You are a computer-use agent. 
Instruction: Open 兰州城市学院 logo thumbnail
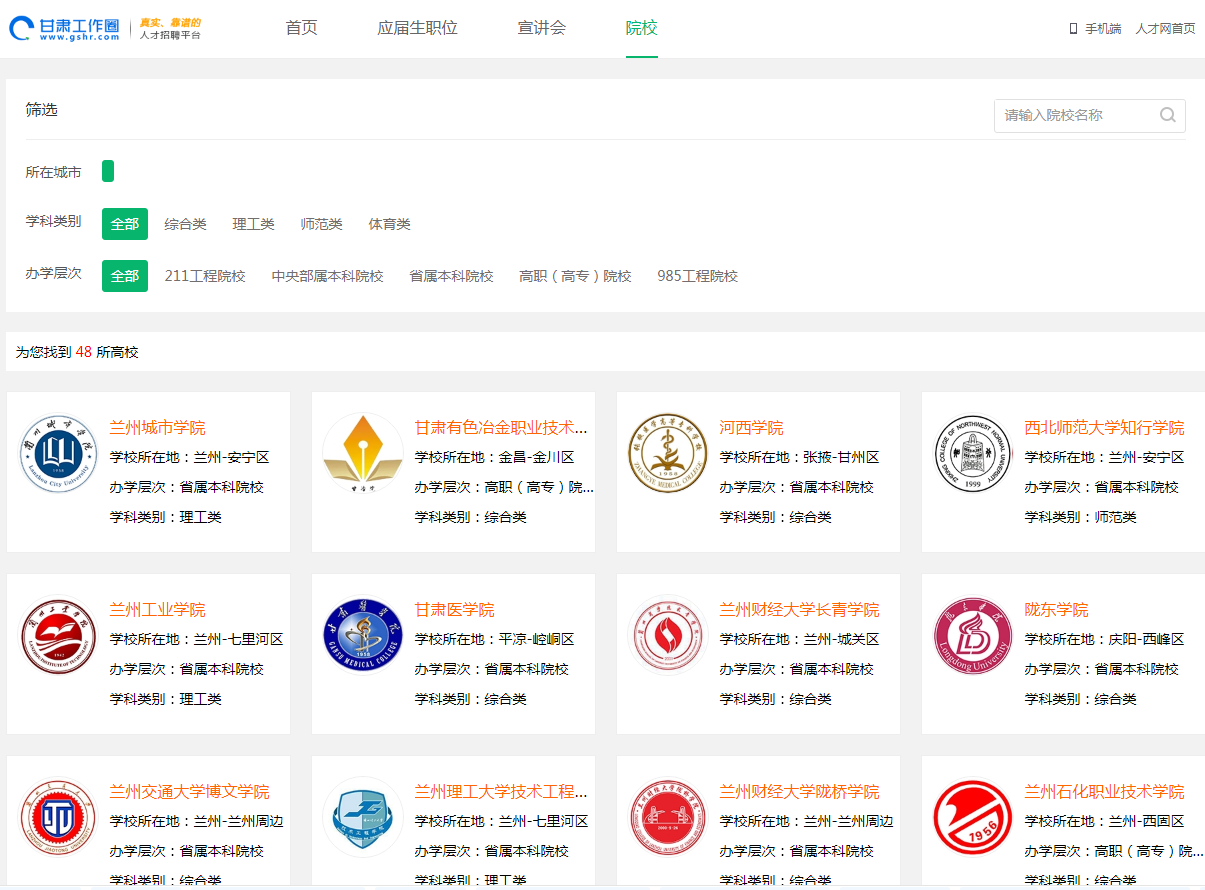tap(59, 454)
